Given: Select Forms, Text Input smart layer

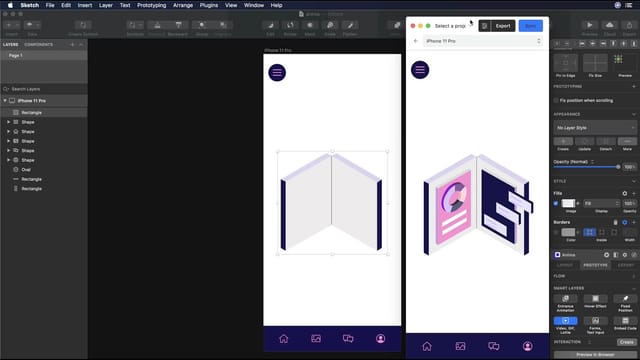Looking at the screenshot, I should [596, 321].
